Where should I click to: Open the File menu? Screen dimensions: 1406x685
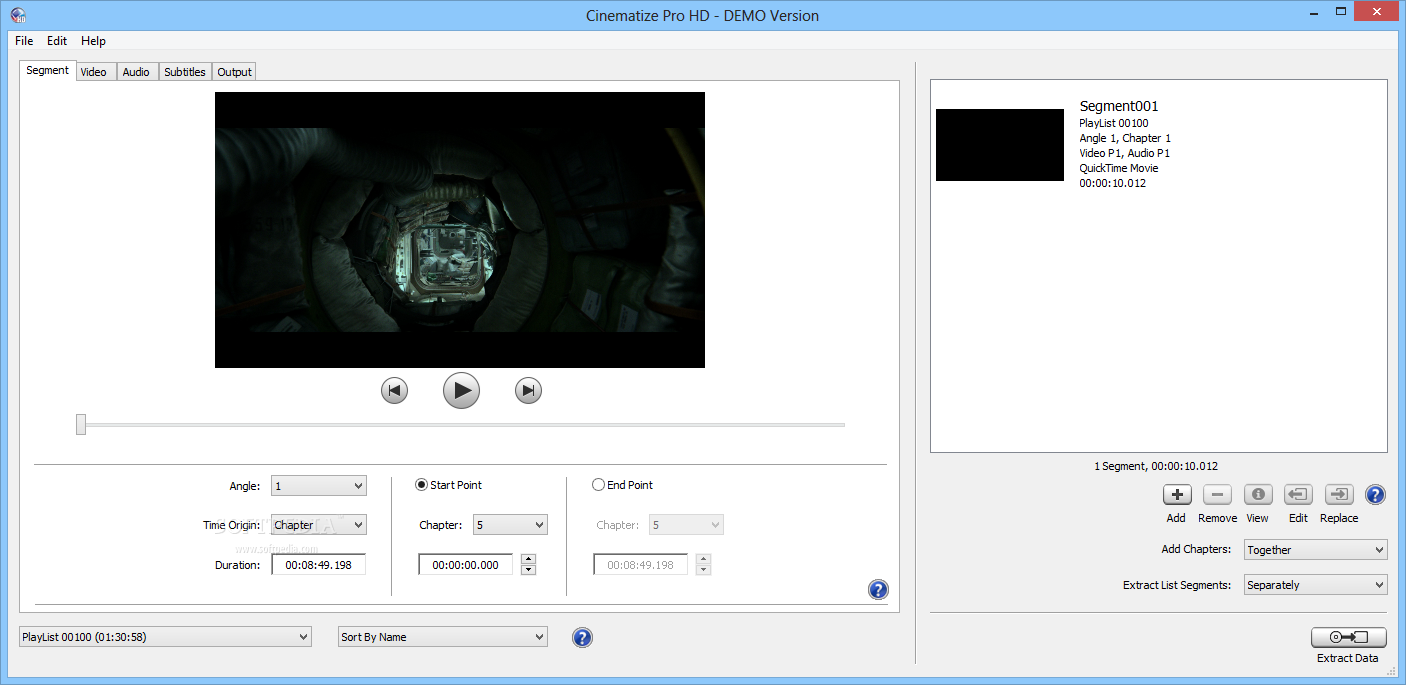click(x=24, y=41)
